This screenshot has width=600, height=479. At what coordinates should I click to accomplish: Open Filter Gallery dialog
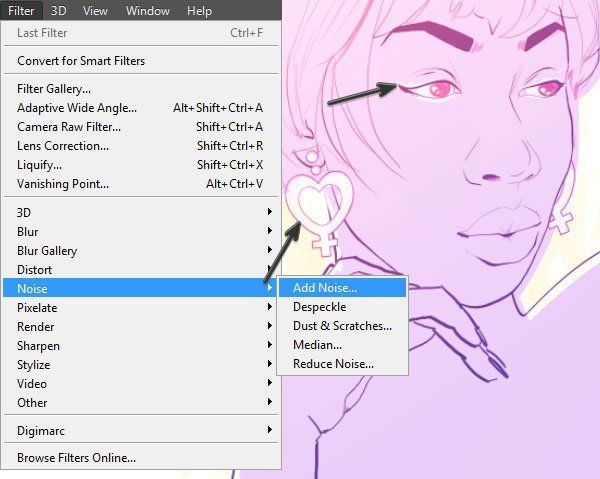[140, 89]
